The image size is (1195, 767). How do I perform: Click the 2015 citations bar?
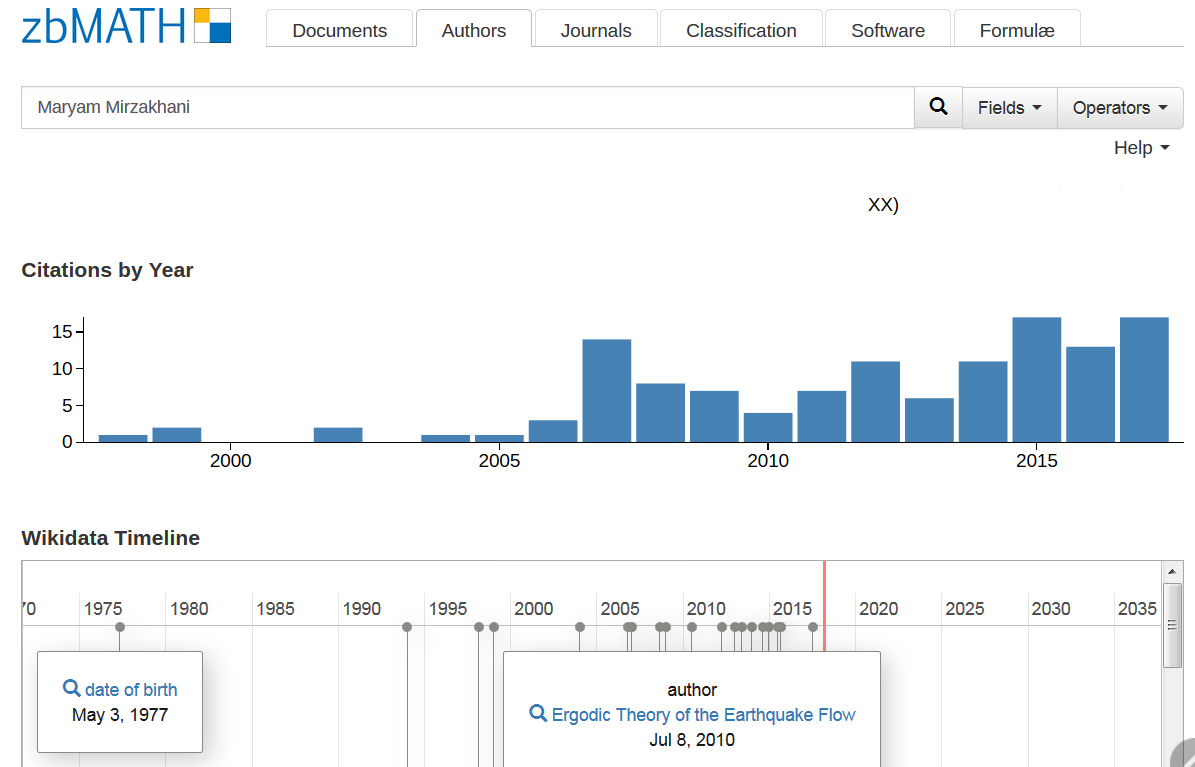1036,379
